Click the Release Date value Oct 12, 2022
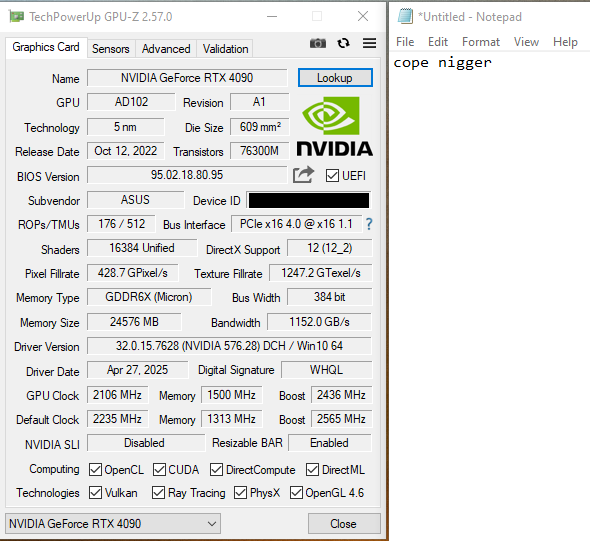 (x=125, y=151)
